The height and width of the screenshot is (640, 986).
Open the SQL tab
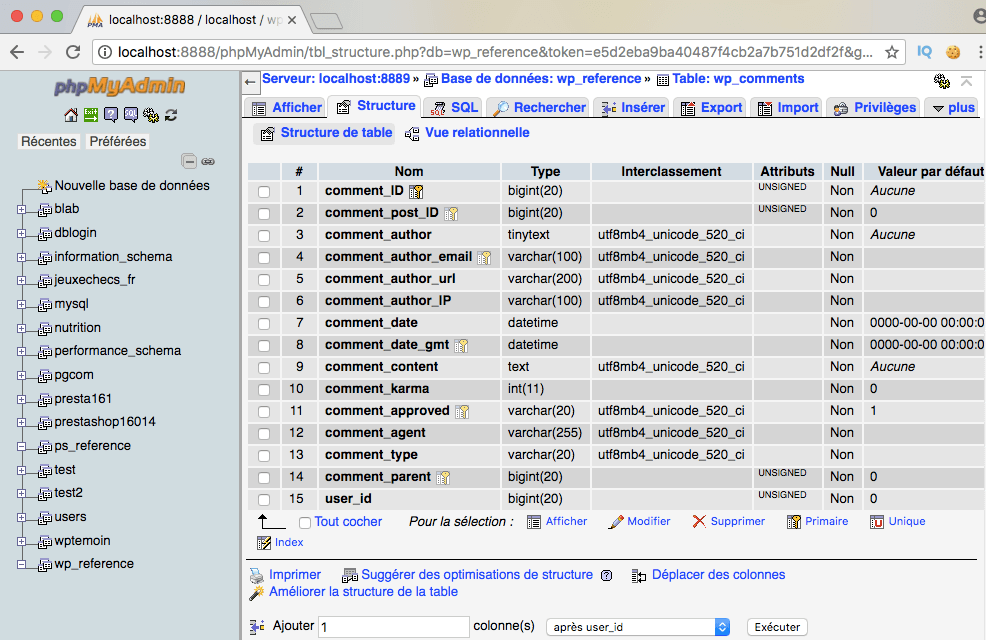tap(453, 108)
